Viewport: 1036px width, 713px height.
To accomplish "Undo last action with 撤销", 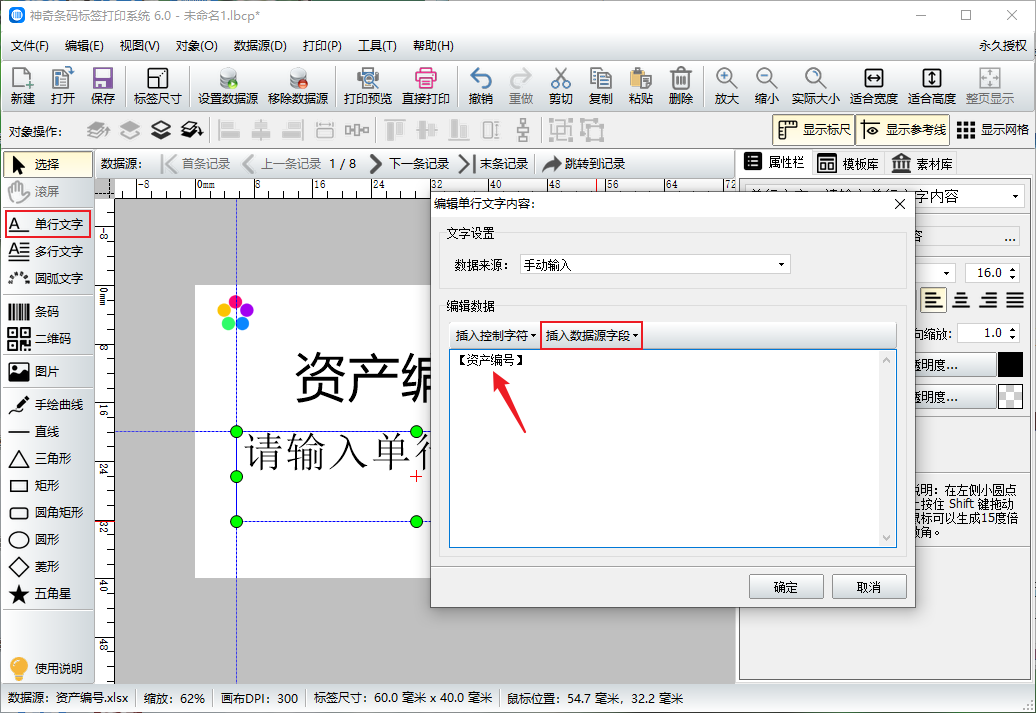I will click(480, 86).
